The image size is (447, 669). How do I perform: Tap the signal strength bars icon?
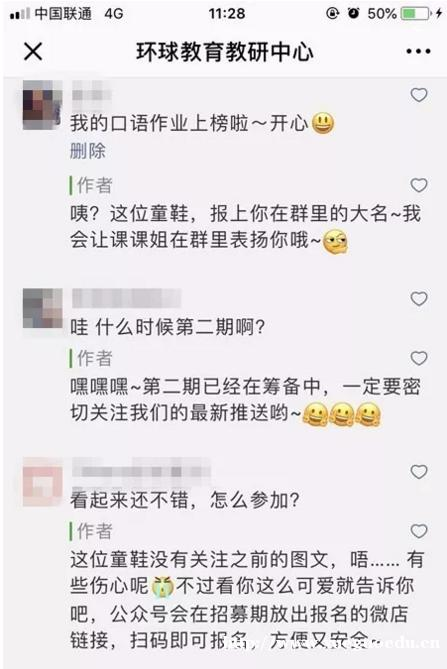pos(20,14)
